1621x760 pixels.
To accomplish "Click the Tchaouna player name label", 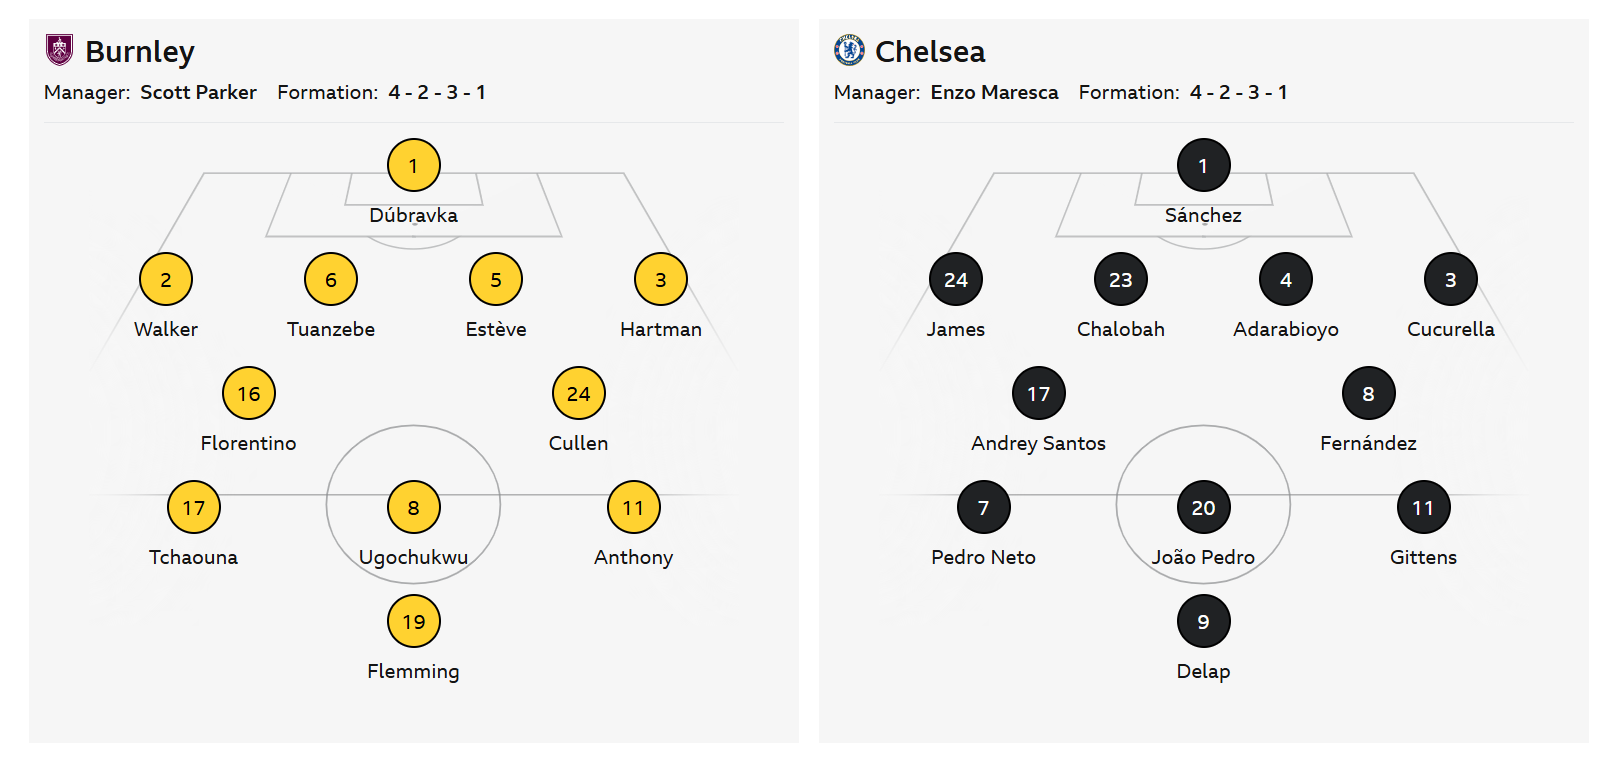I will [x=193, y=557].
